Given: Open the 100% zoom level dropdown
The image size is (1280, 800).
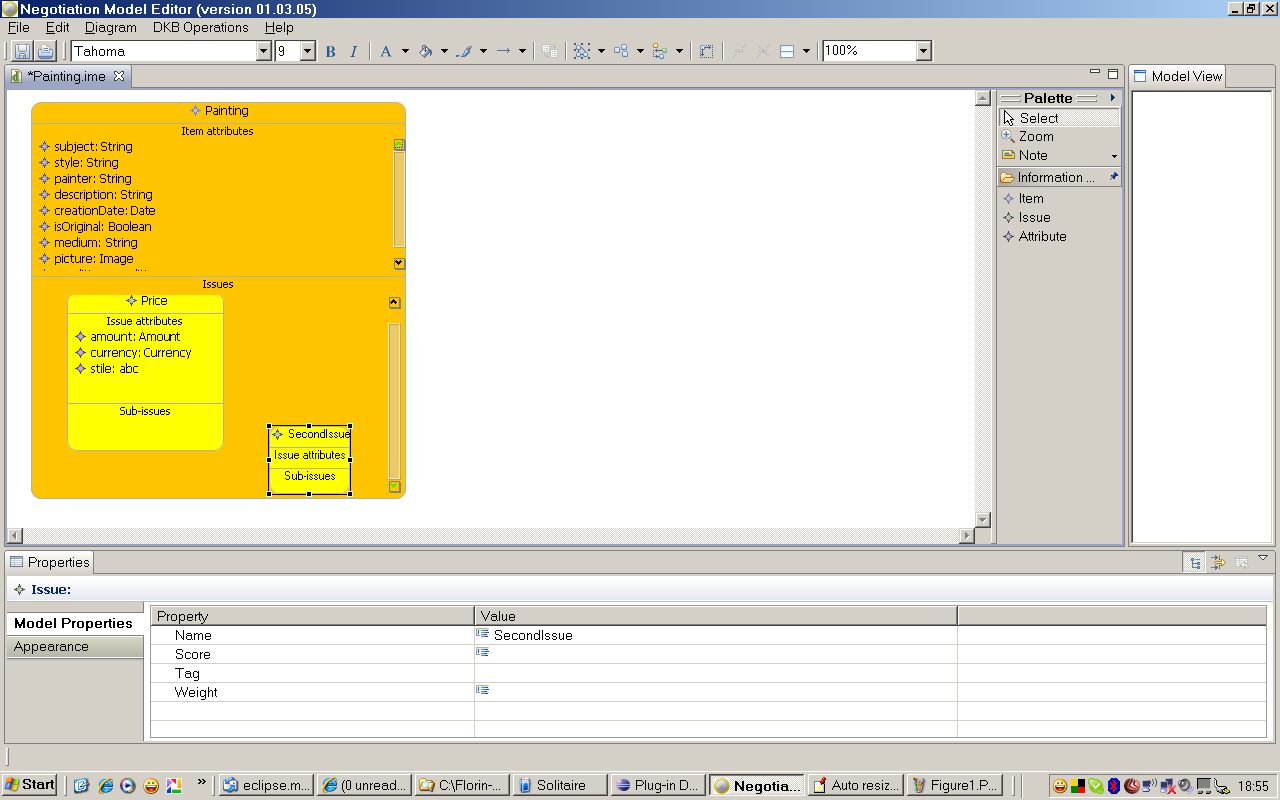Looking at the screenshot, I should click(923, 51).
